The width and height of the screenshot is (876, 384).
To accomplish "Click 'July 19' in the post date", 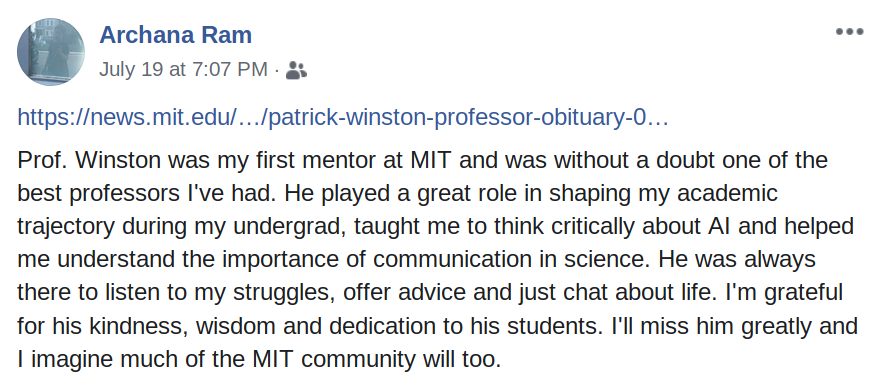I will coord(131,69).
